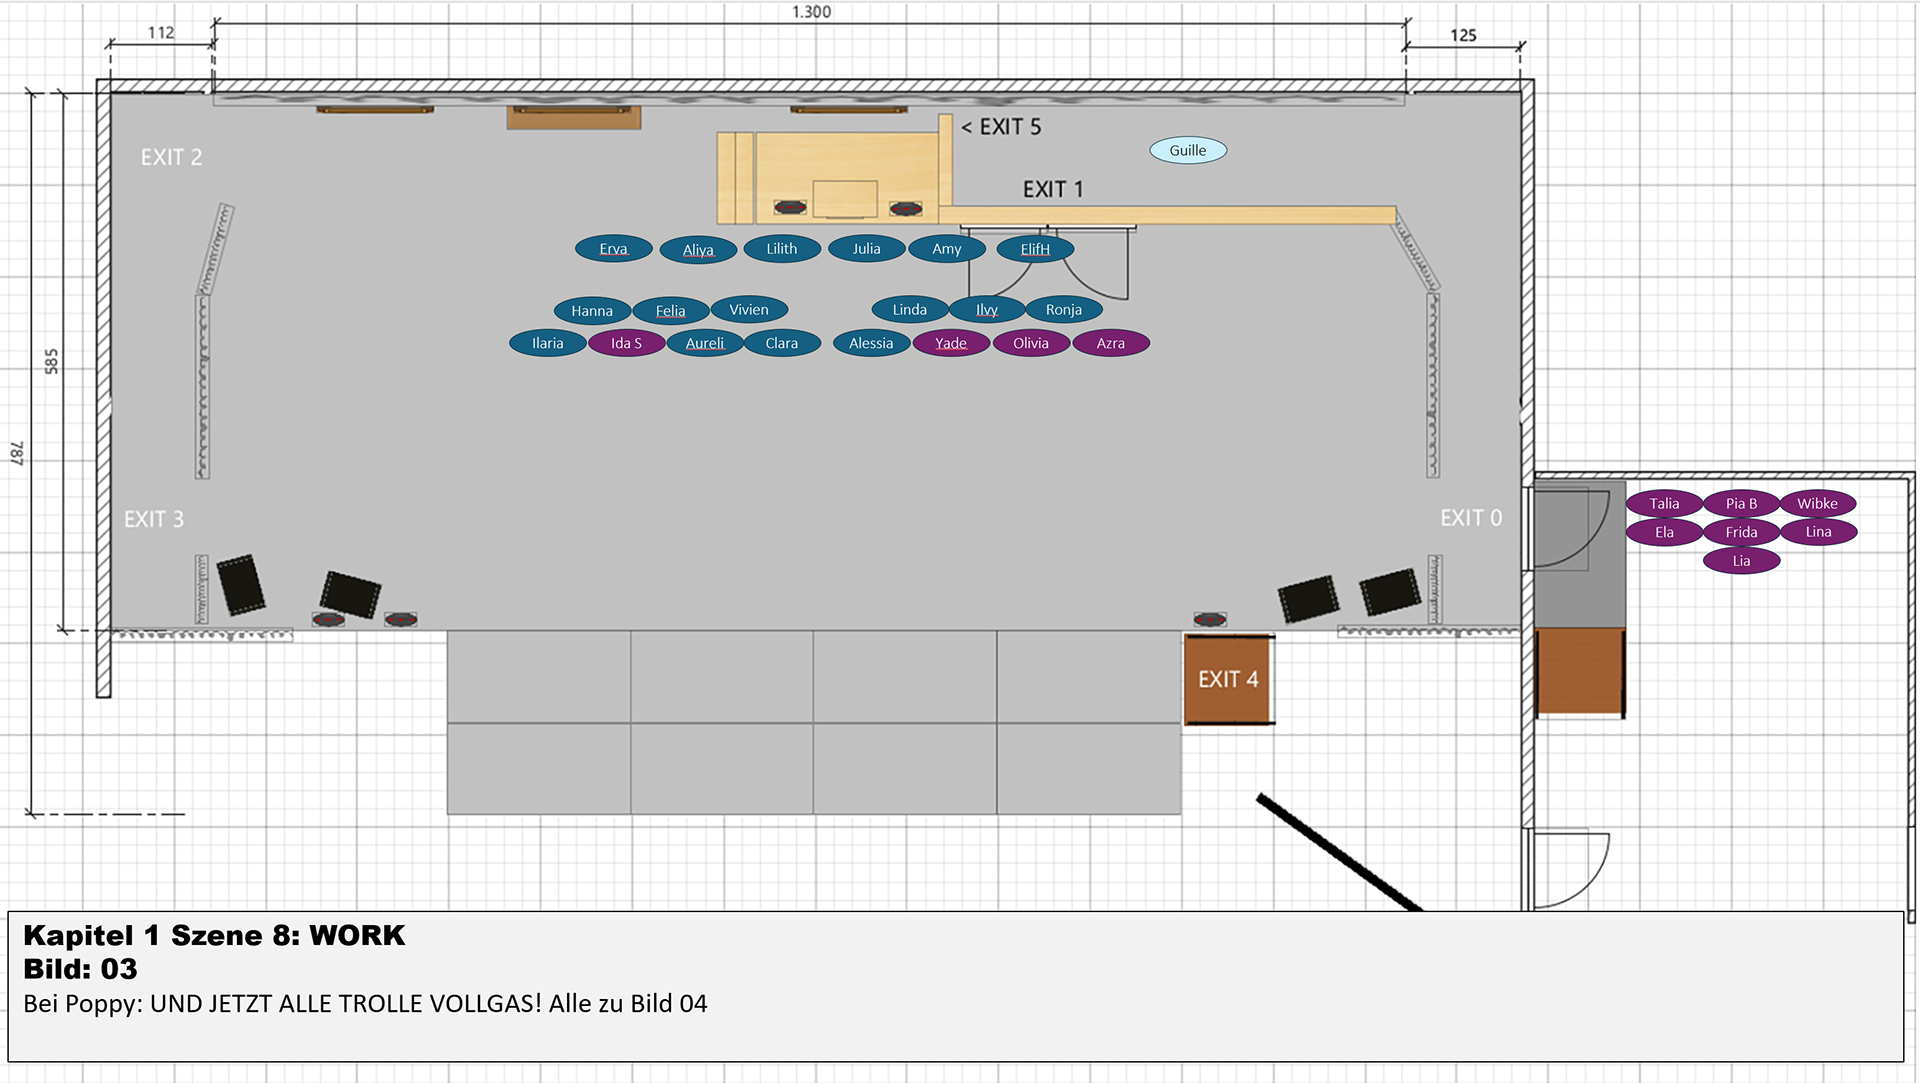Click the Erva performer oval
The width and height of the screenshot is (1920, 1083).
point(613,249)
